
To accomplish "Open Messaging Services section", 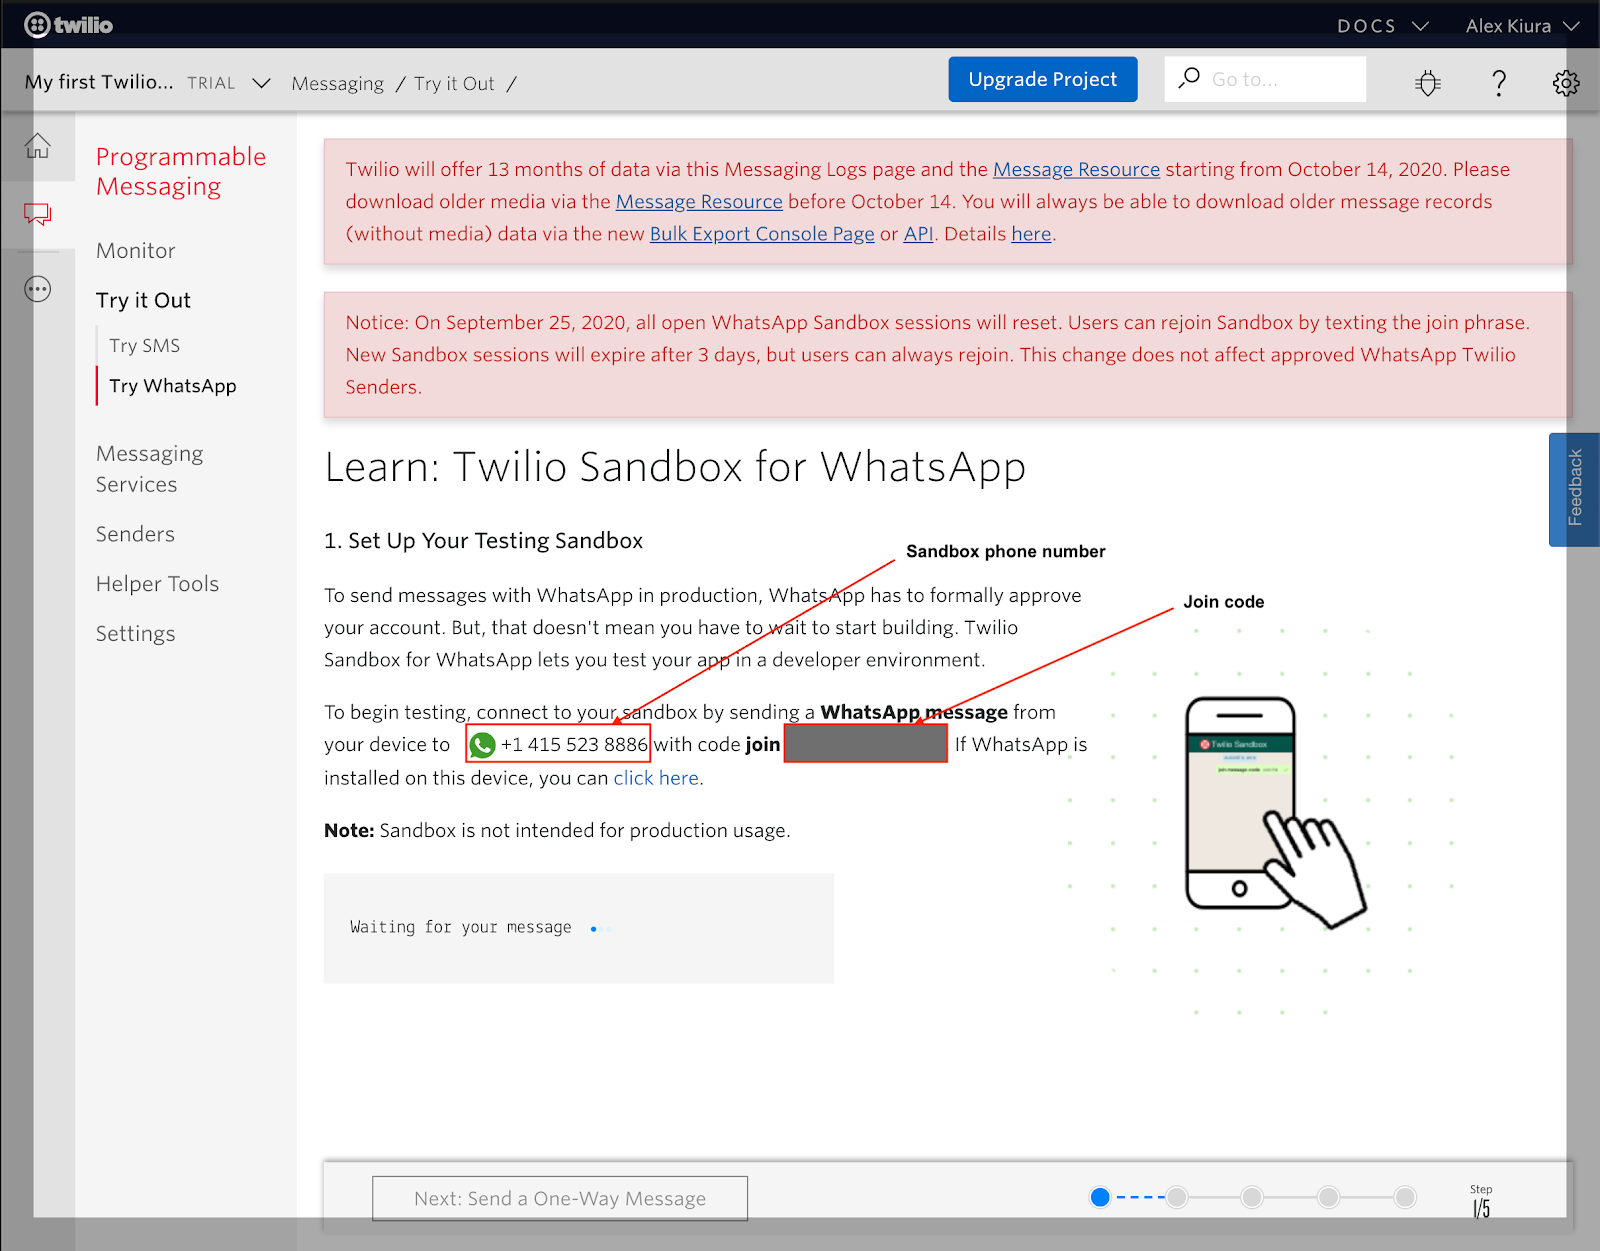I will tap(150, 469).
